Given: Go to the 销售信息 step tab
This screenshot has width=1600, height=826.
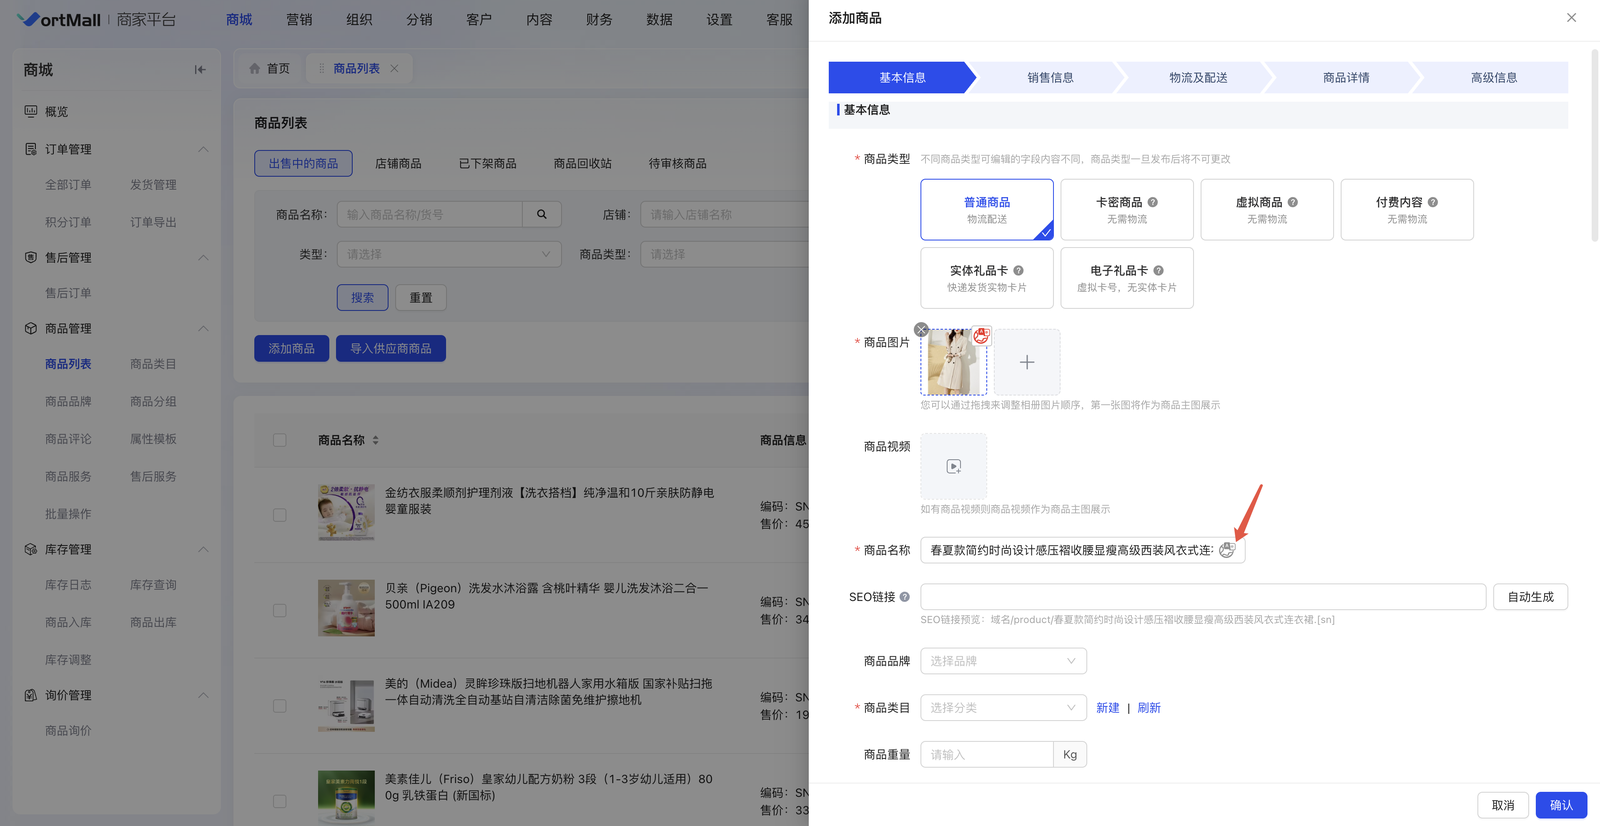Looking at the screenshot, I should [x=1050, y=77].
